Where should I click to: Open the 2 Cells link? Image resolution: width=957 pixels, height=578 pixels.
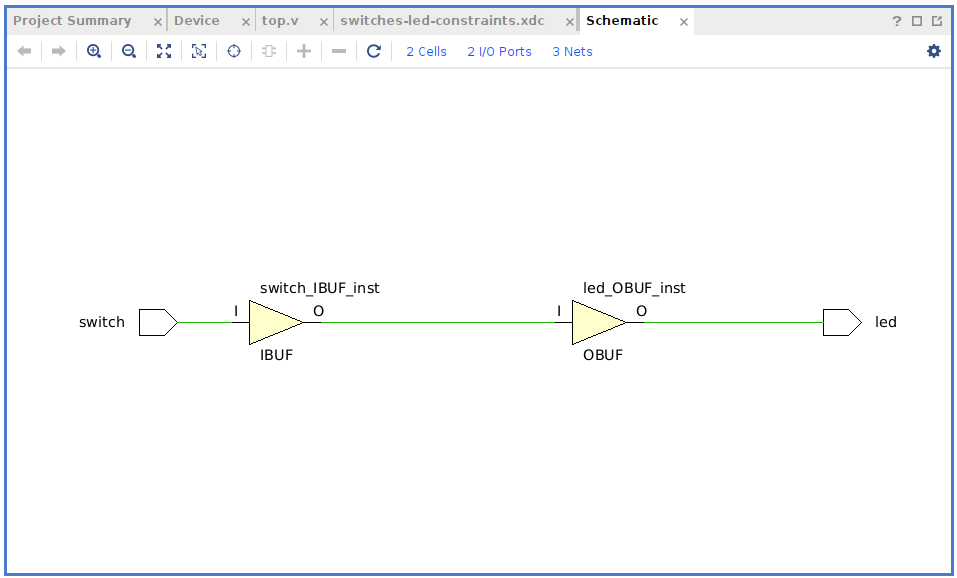pyautogui.click(x=426, y=51)
